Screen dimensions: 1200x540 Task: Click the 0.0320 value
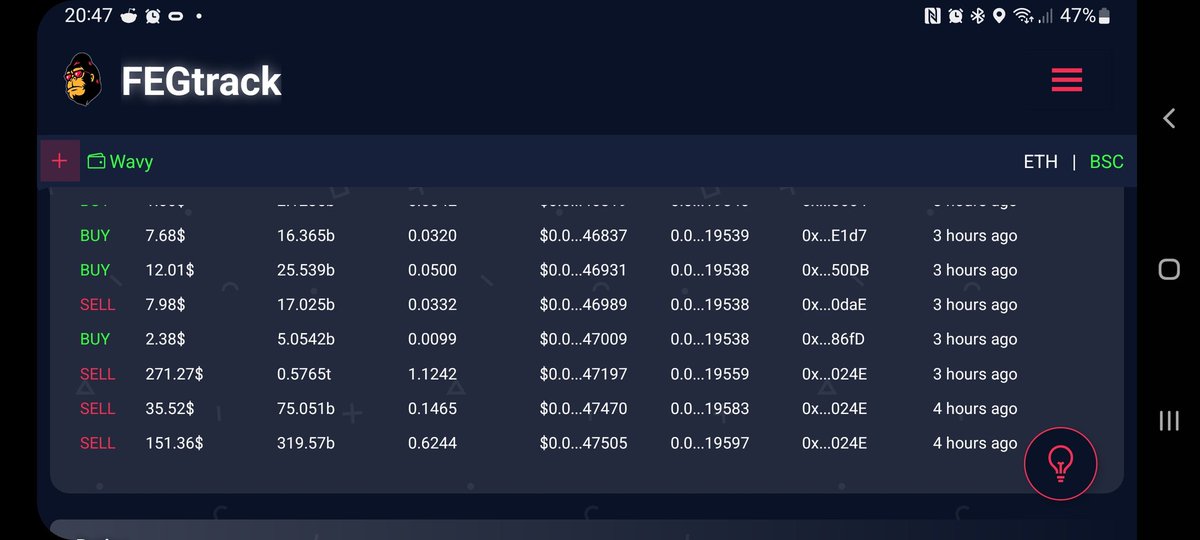pos(432,236)
